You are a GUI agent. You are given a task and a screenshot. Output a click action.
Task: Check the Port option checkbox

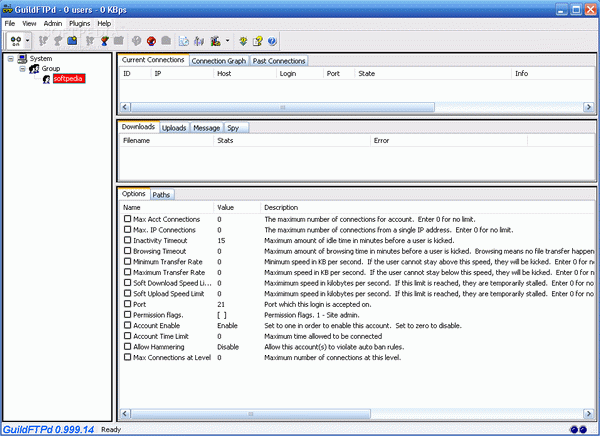click(127, 304)
